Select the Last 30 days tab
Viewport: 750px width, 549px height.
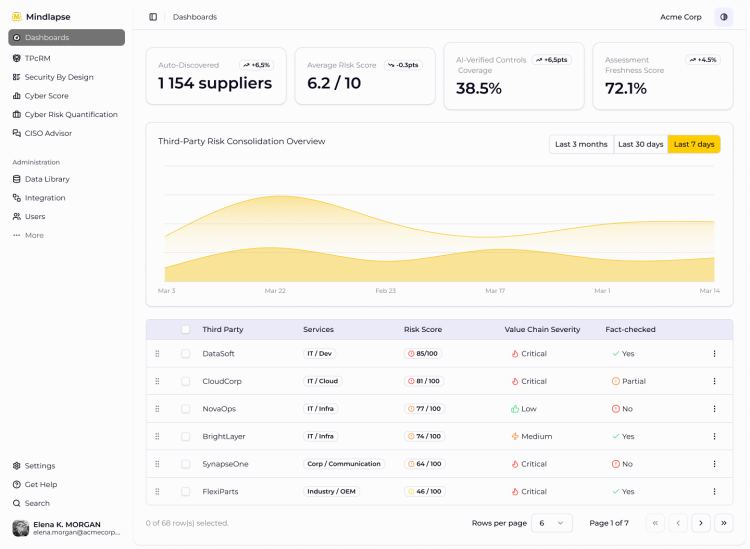click(640, 144)
